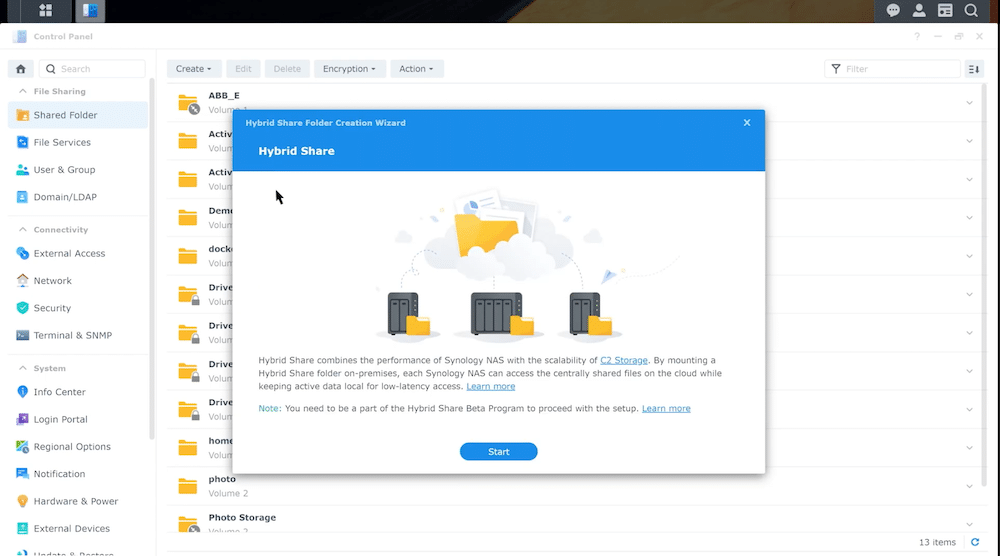Open the user account options icon
1000x556 pixels.
(919, 10)
